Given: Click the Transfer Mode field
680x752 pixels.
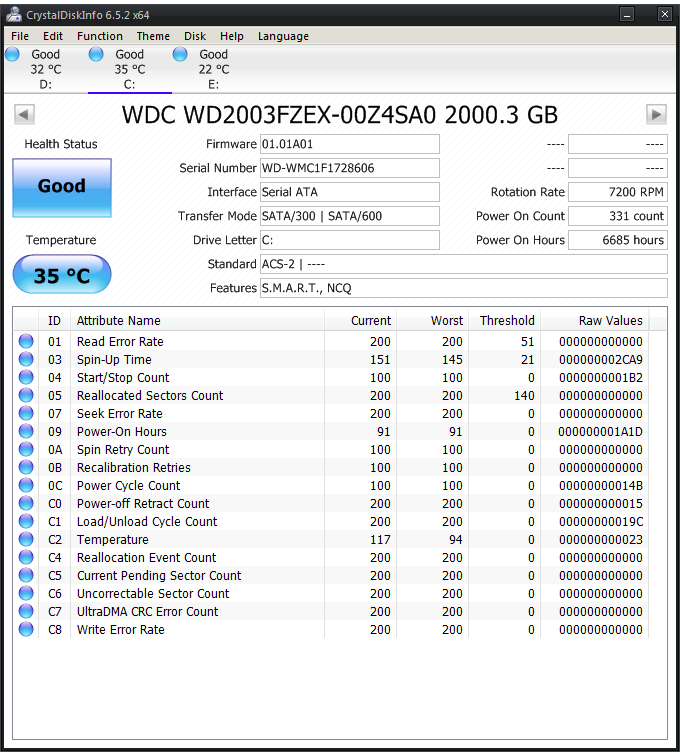Looking at the screenshot, I should coord(350,216).
